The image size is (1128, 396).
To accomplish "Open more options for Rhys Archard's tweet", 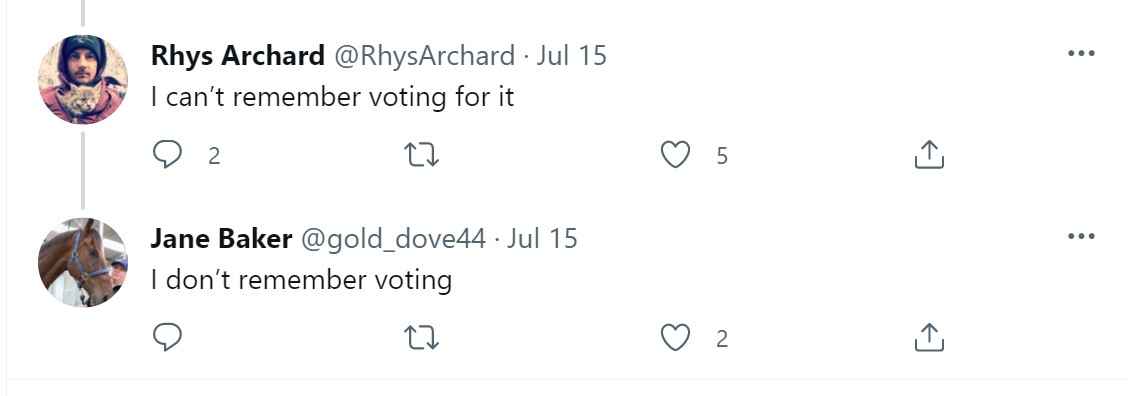I will tap(1081, 53).
